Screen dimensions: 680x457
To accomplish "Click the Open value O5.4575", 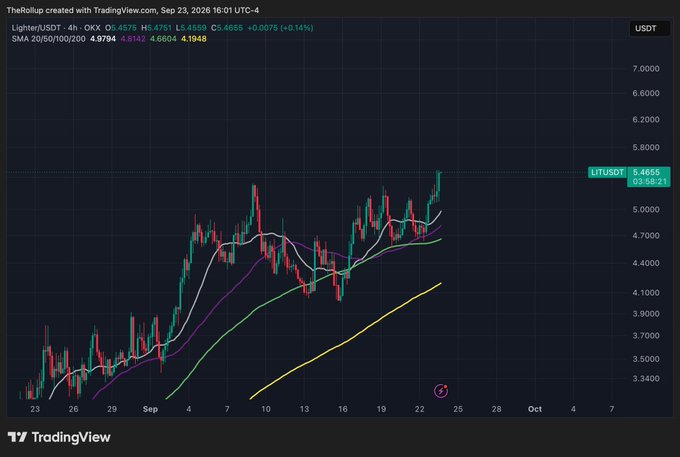I will 121,28.
